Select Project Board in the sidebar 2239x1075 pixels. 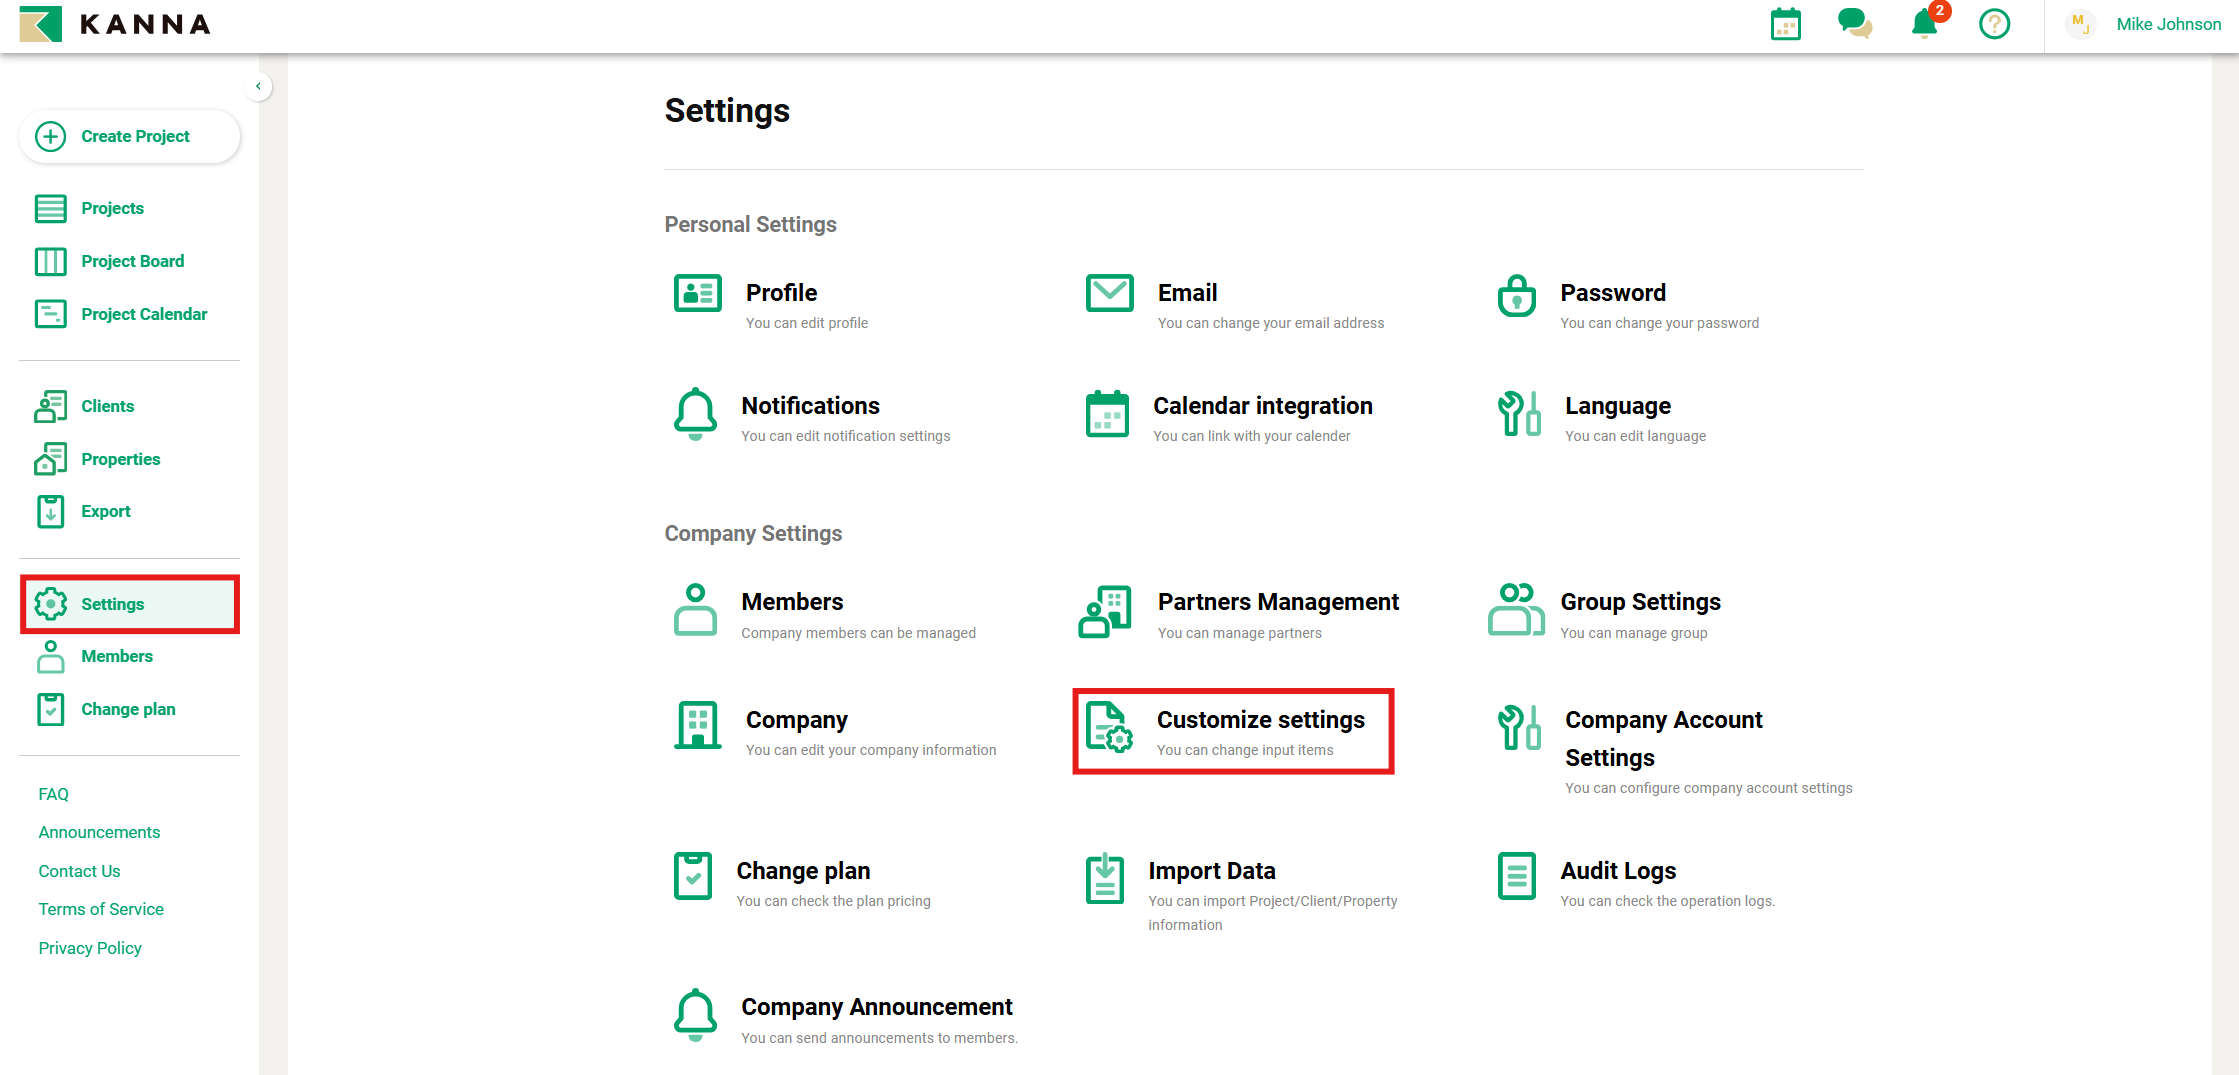point(132,261)
